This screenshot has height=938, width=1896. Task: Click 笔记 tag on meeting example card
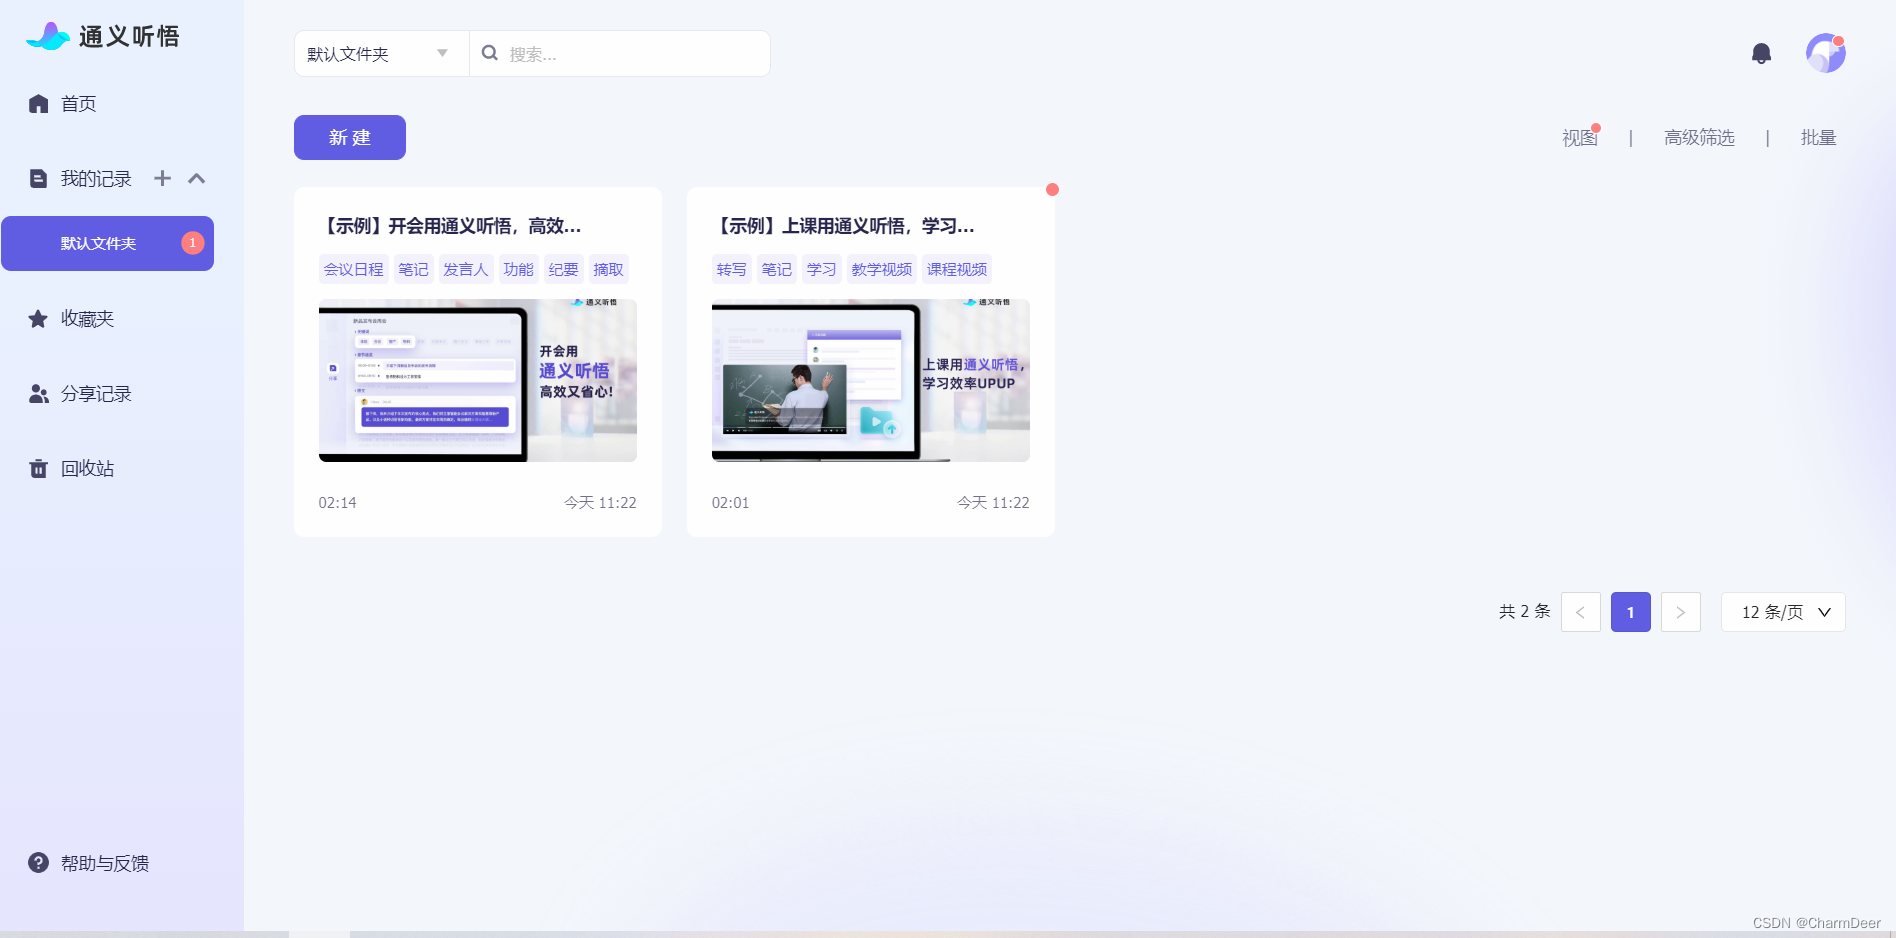point(413,269)
